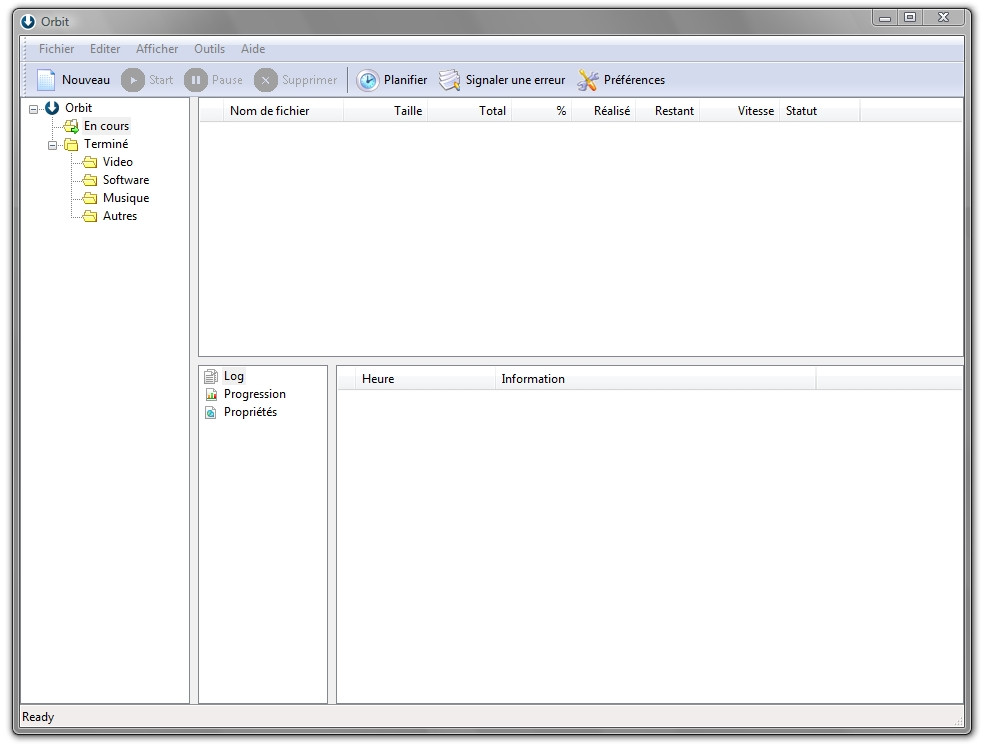Collapse the Terminé folder branch
984x744 pixels.
pyautogui.click(x=54, y=144)
